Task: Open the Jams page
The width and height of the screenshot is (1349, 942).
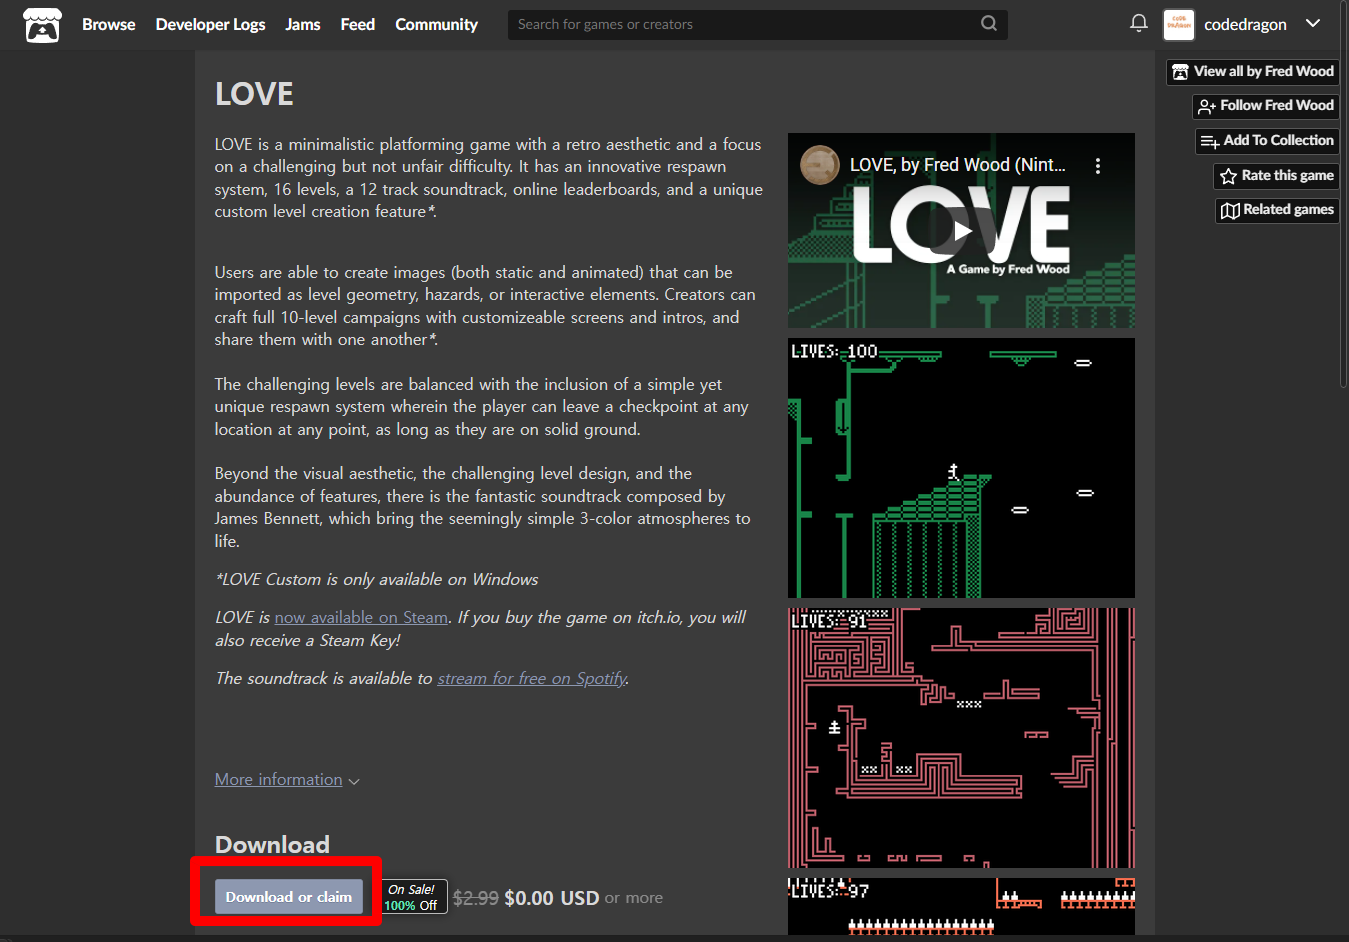Action: (x=302, y=25)
